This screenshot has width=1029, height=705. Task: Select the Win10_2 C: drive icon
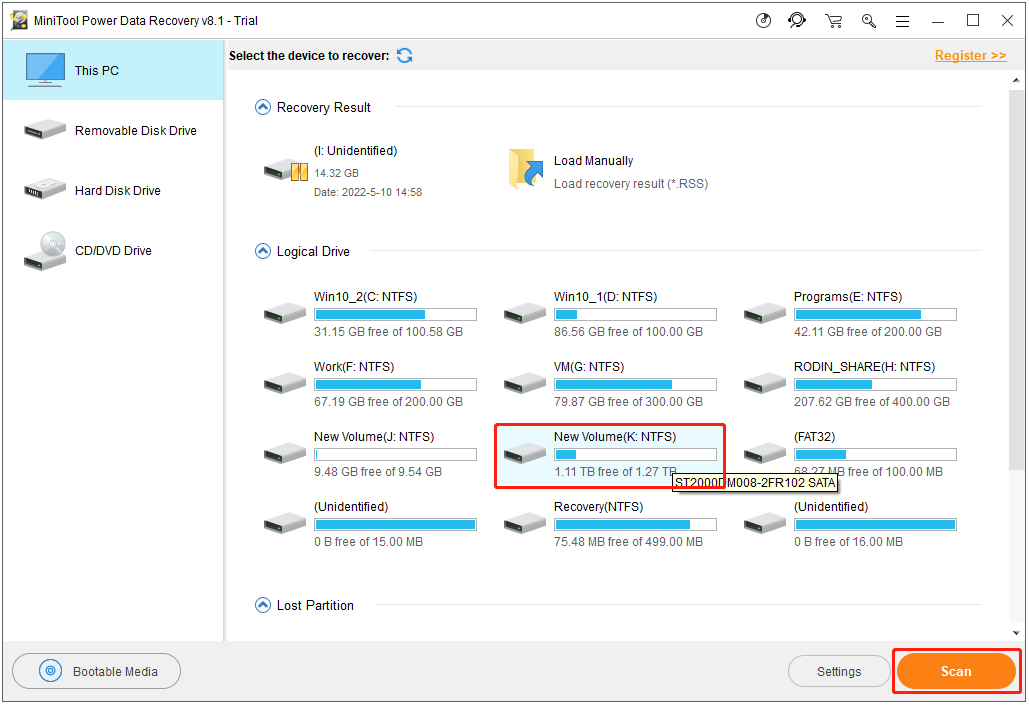click(x=285, y=313)
